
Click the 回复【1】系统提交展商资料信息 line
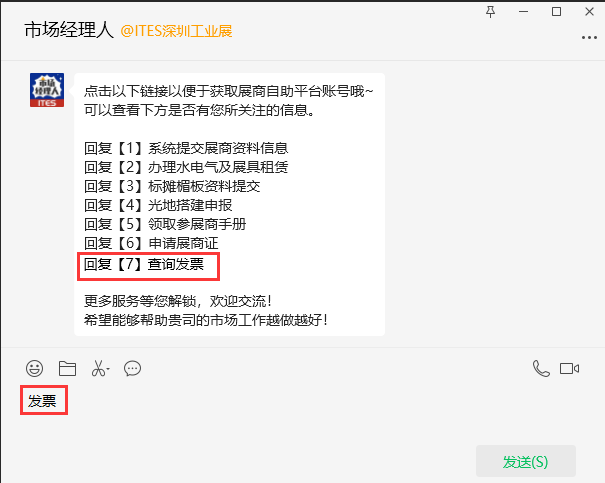(186, 148)
